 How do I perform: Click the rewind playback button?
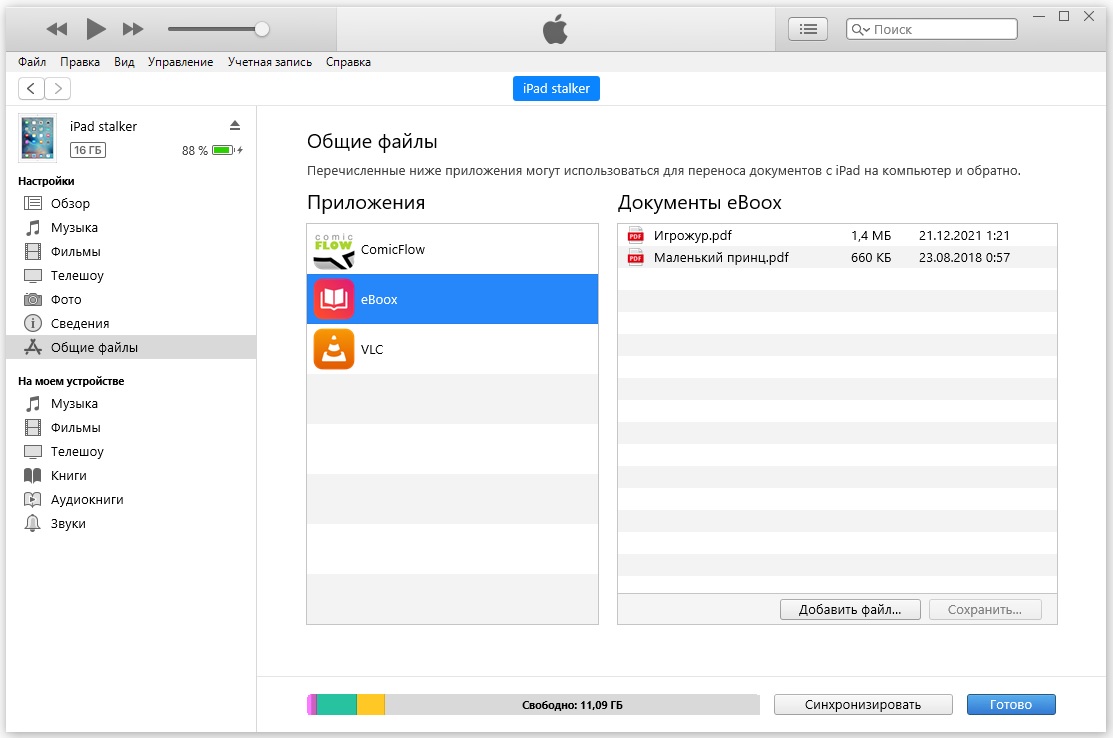(57, 29)
